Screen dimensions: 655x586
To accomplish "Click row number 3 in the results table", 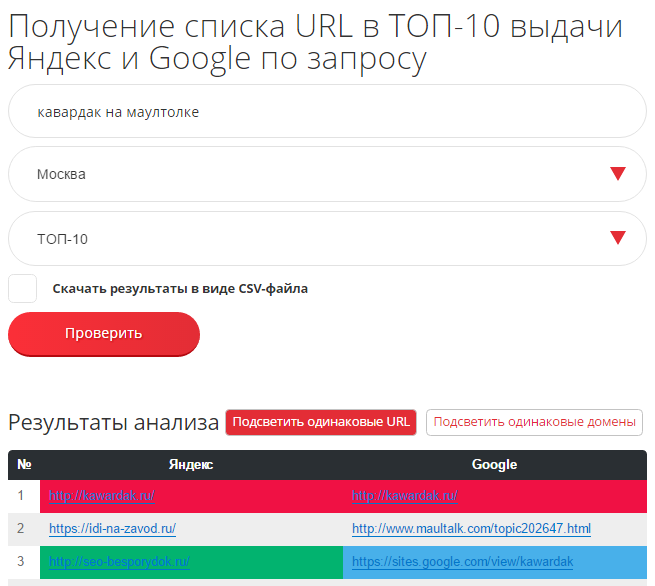I will (x=20, y=561).
